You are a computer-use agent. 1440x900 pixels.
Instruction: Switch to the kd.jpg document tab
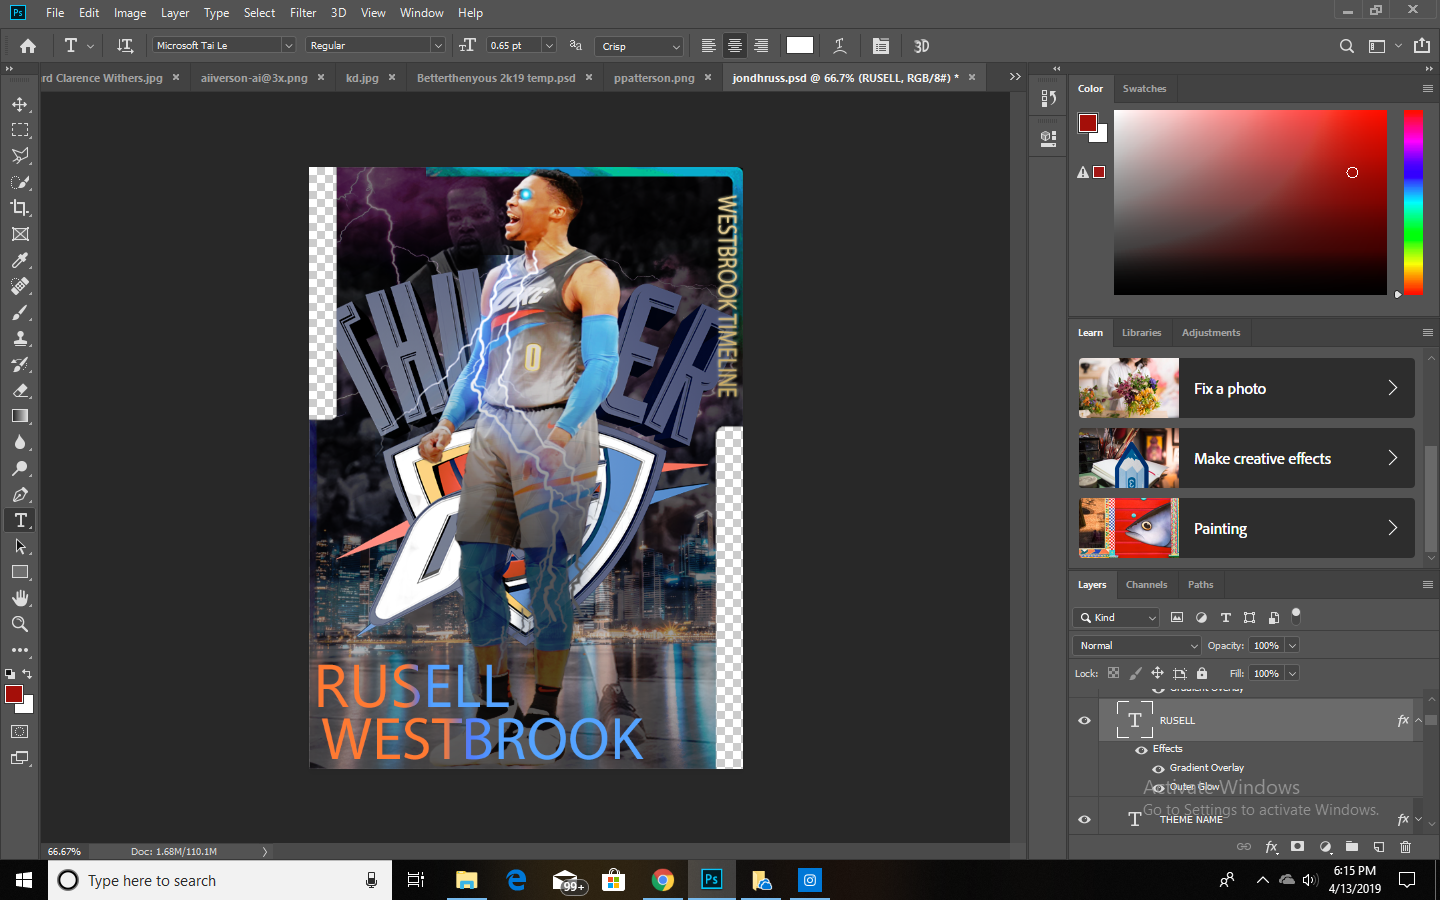coord(362,78)
